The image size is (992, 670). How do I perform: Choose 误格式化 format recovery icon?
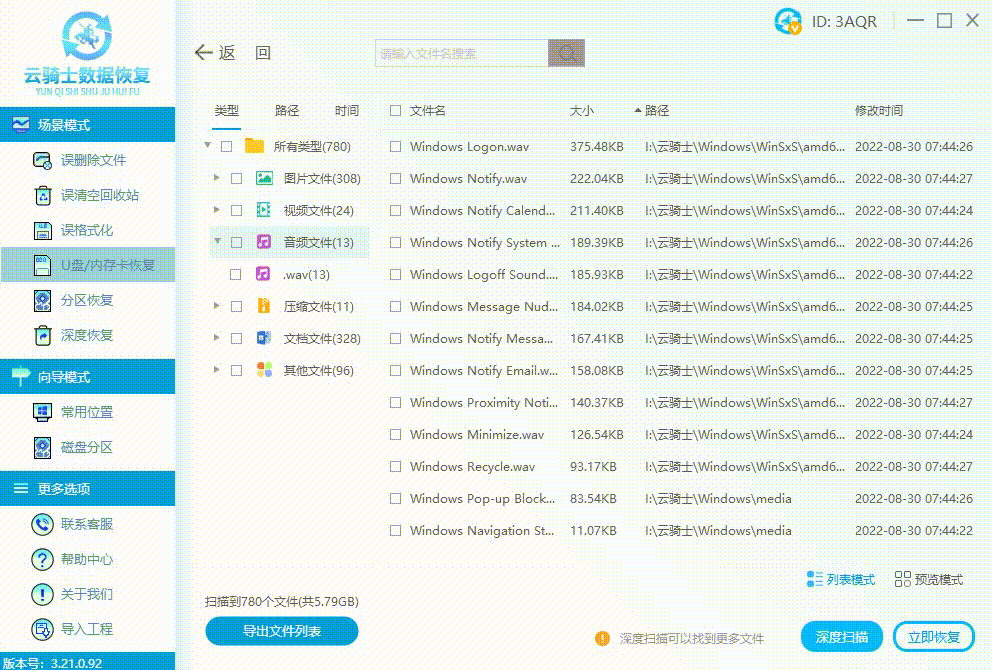tap(42, 231)
